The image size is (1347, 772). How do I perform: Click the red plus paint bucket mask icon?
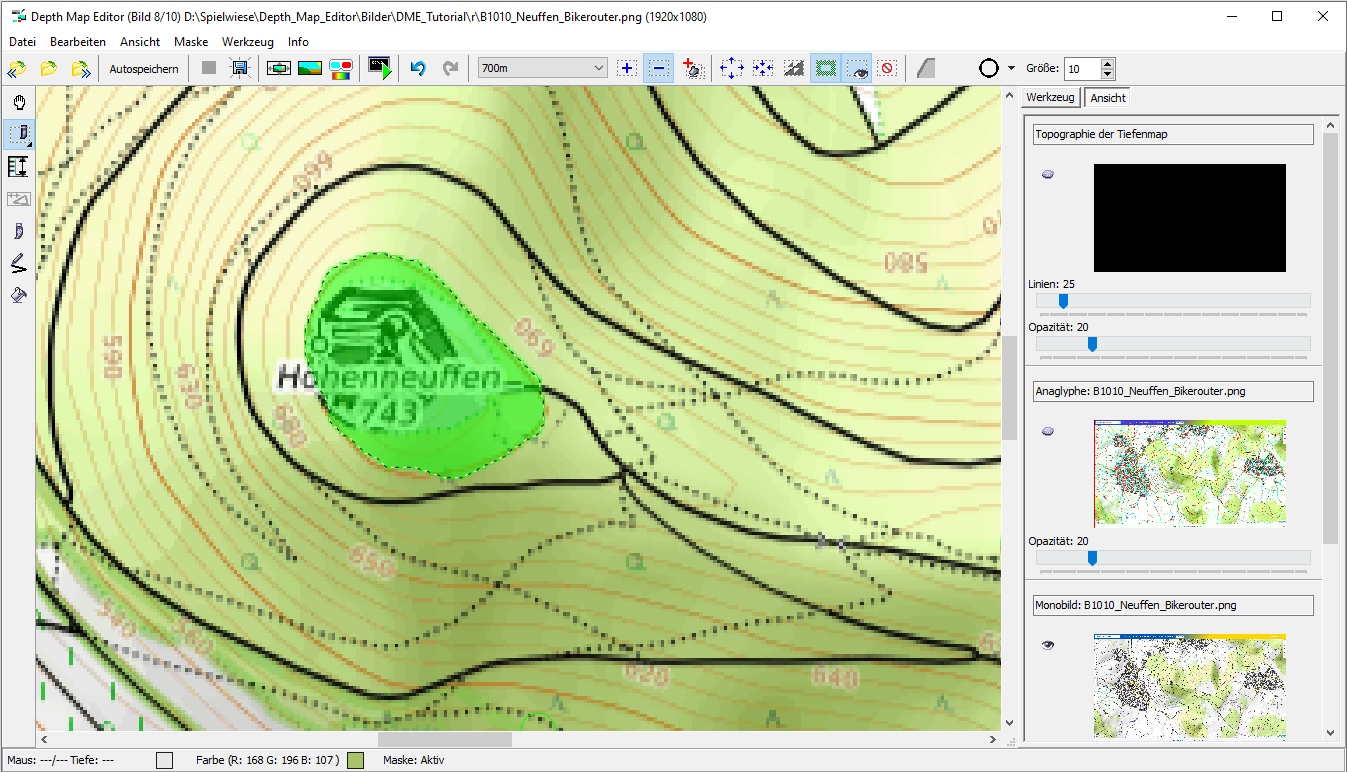693,68
